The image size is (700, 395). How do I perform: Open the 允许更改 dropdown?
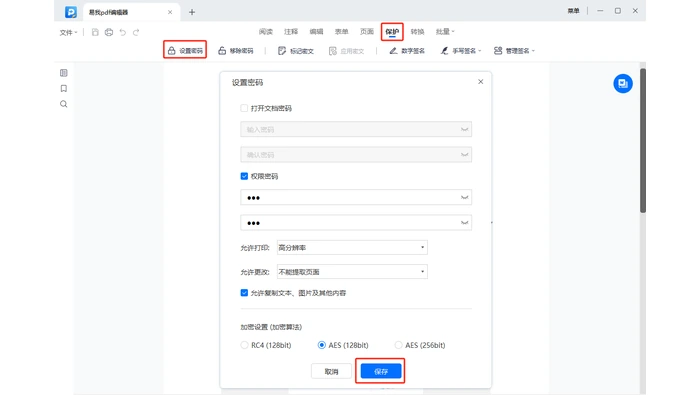click(x=352, y=271)
